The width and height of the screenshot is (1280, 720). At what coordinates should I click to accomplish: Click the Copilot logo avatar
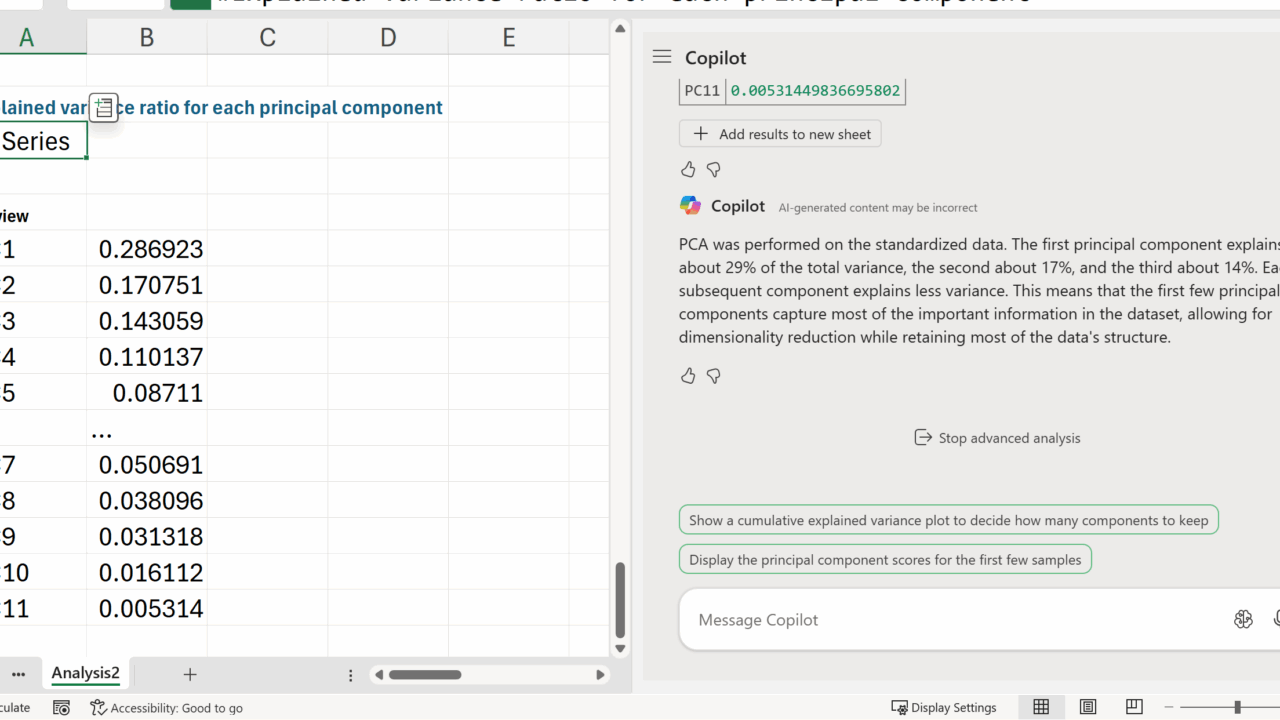coord(690,206)
